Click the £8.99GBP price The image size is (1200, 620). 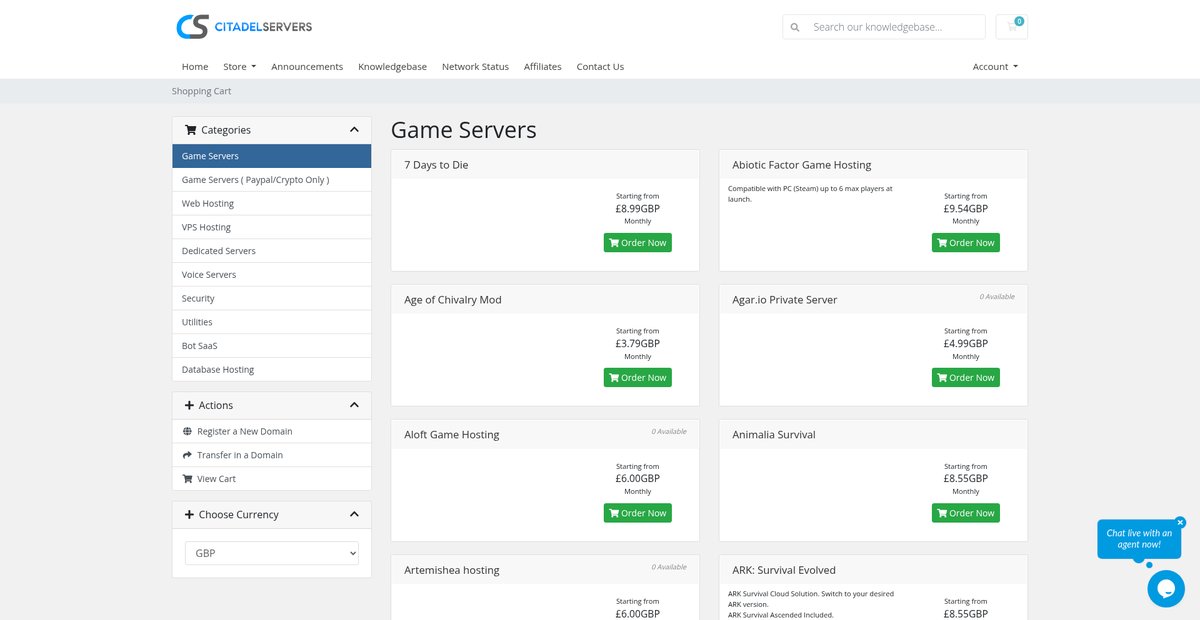(638, 209)
